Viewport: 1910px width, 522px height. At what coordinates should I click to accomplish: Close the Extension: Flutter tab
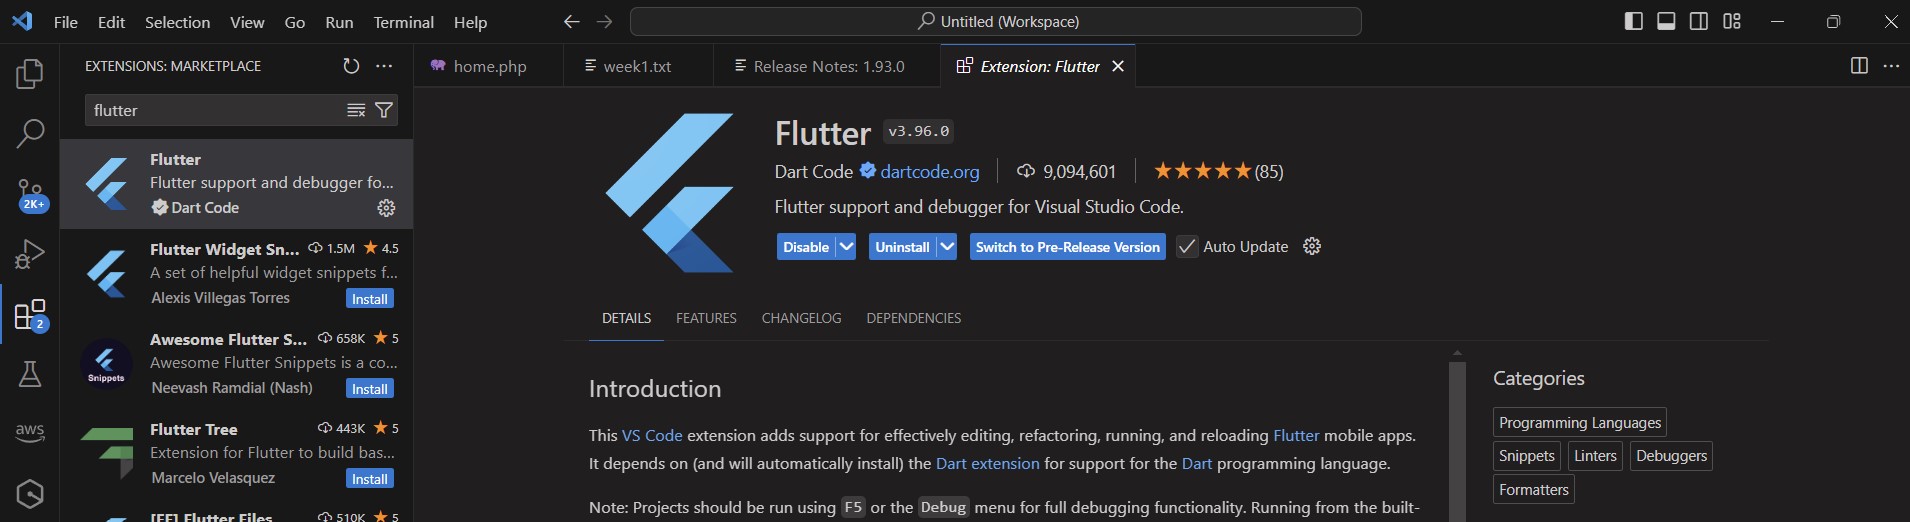tap(1118, 66)
